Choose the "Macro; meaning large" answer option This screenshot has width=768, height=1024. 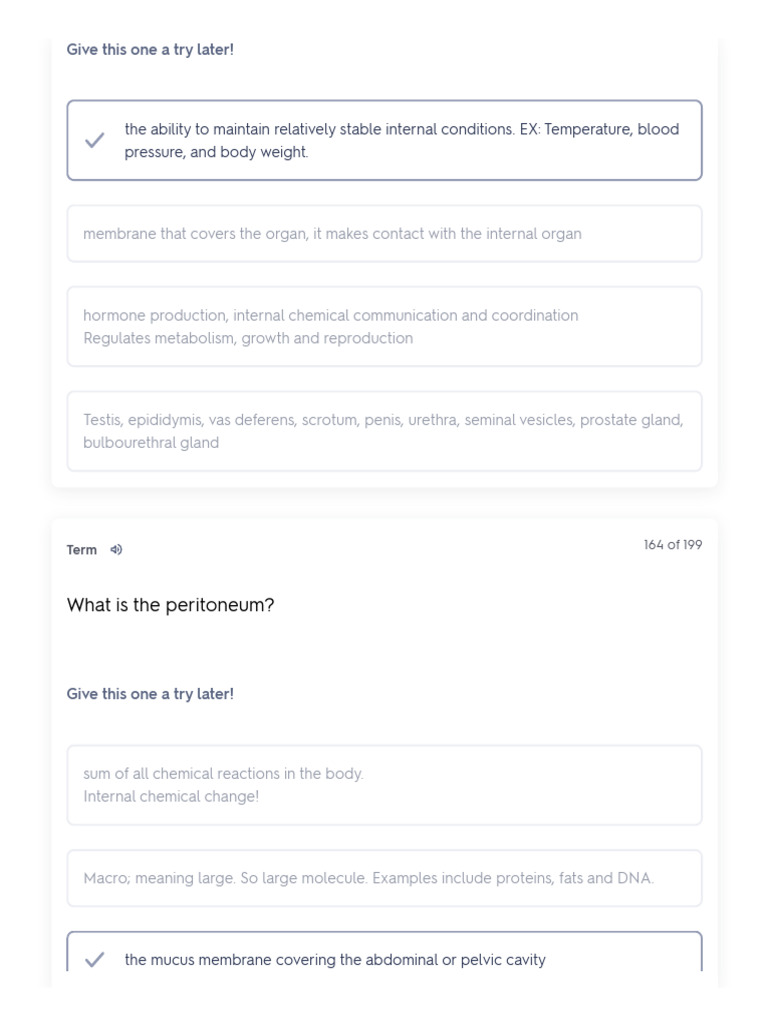[x=384, y=878]
